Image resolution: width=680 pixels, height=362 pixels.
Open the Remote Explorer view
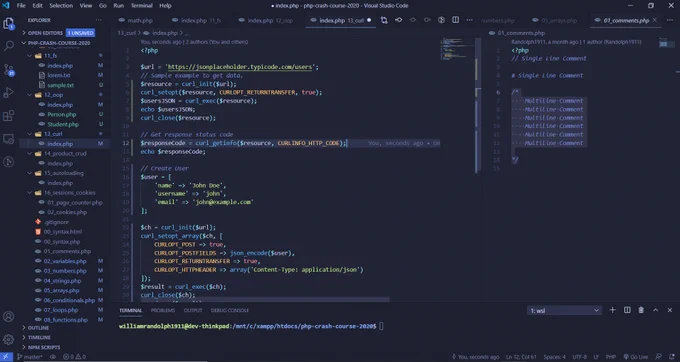[x=9, y=139]
